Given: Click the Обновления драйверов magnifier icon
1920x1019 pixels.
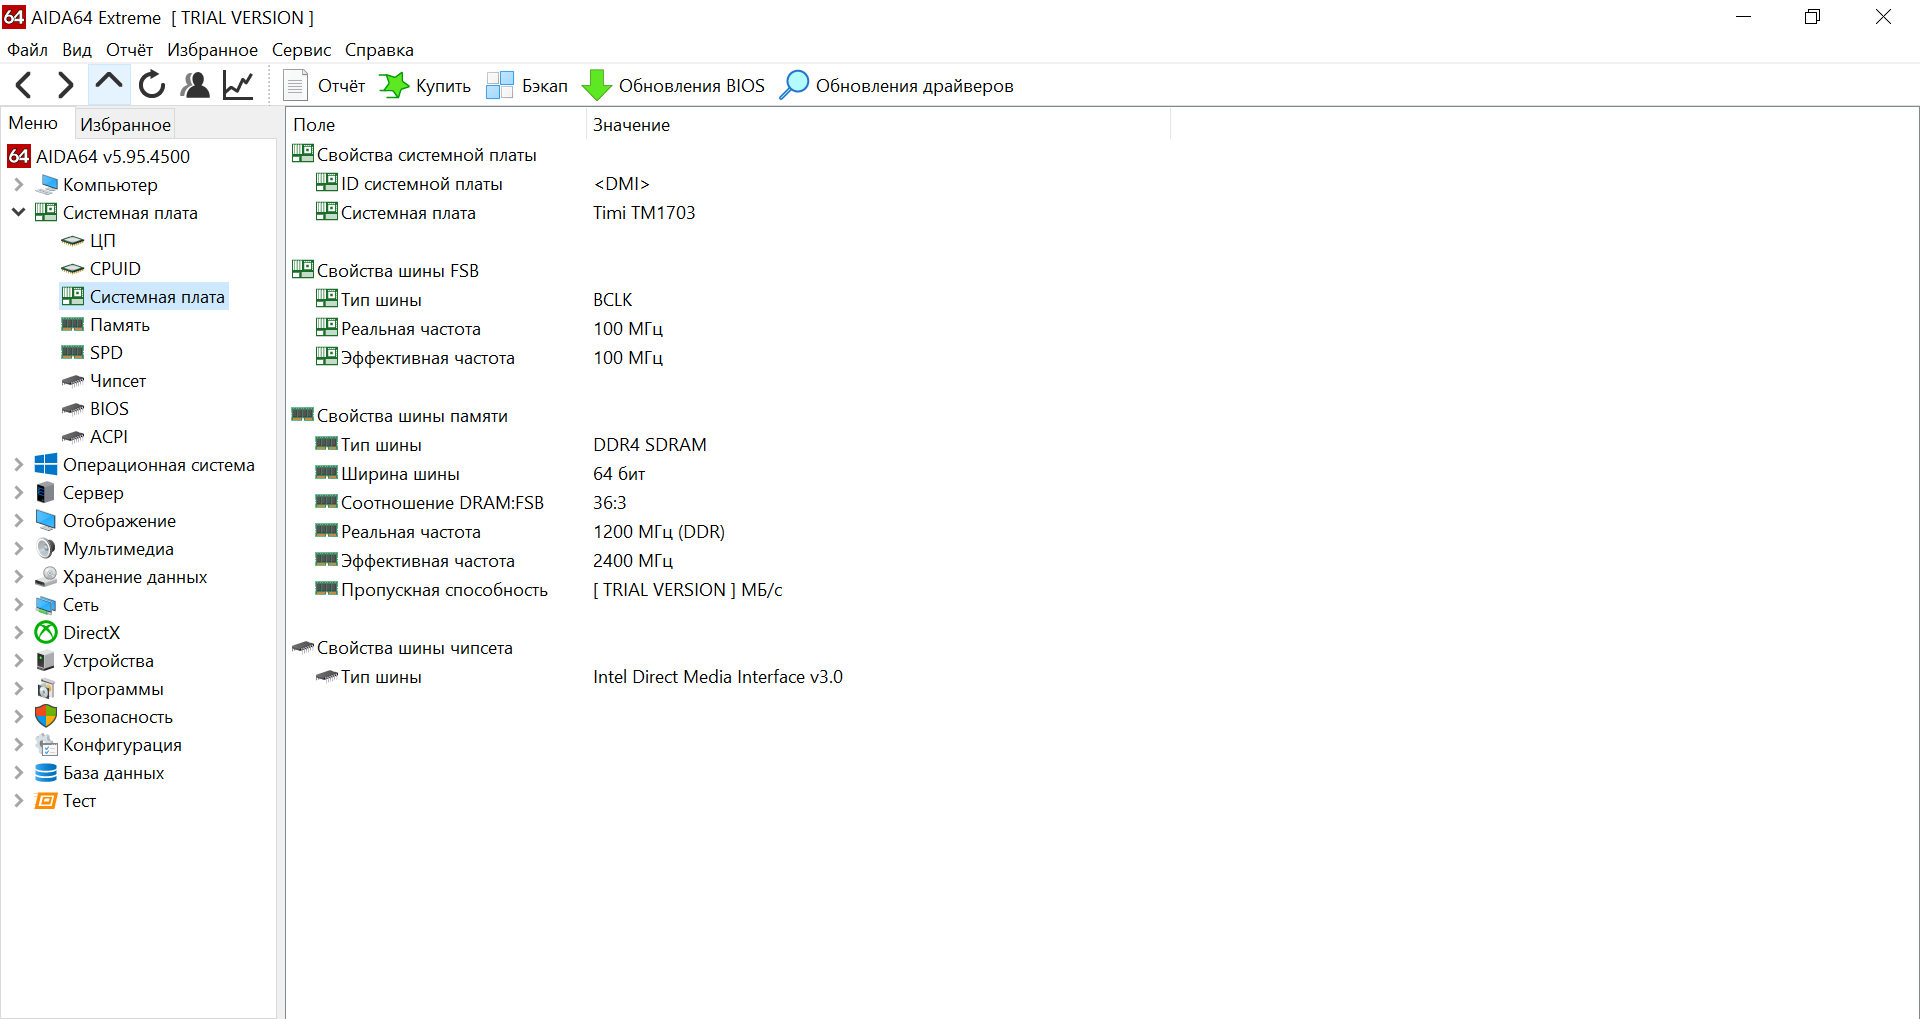Looking at the screenshot, I should 794,86.
